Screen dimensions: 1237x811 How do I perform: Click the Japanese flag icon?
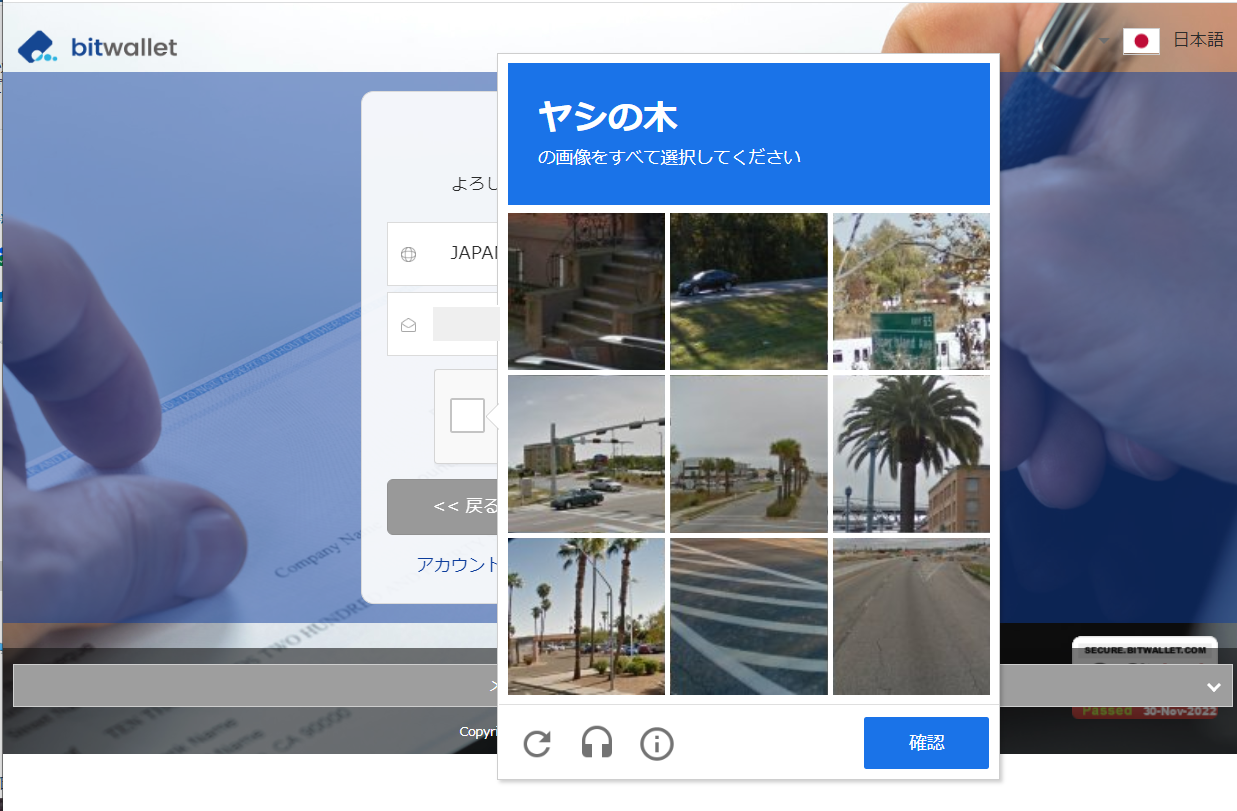(1141, 42)
